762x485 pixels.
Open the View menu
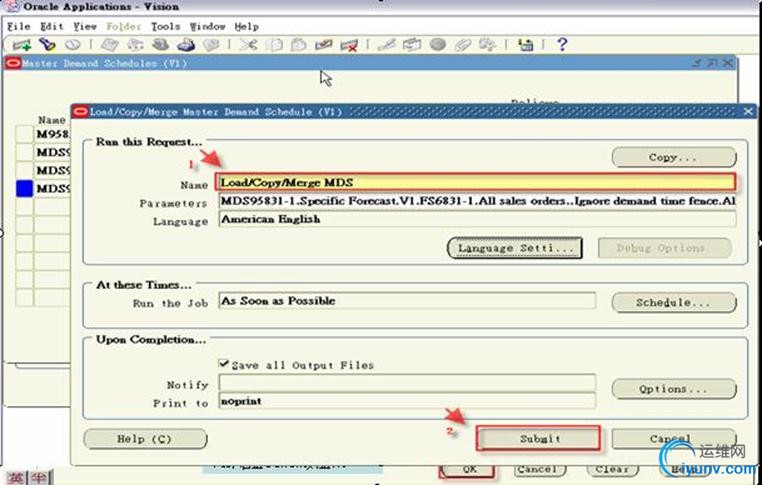[x=85, y=26]
